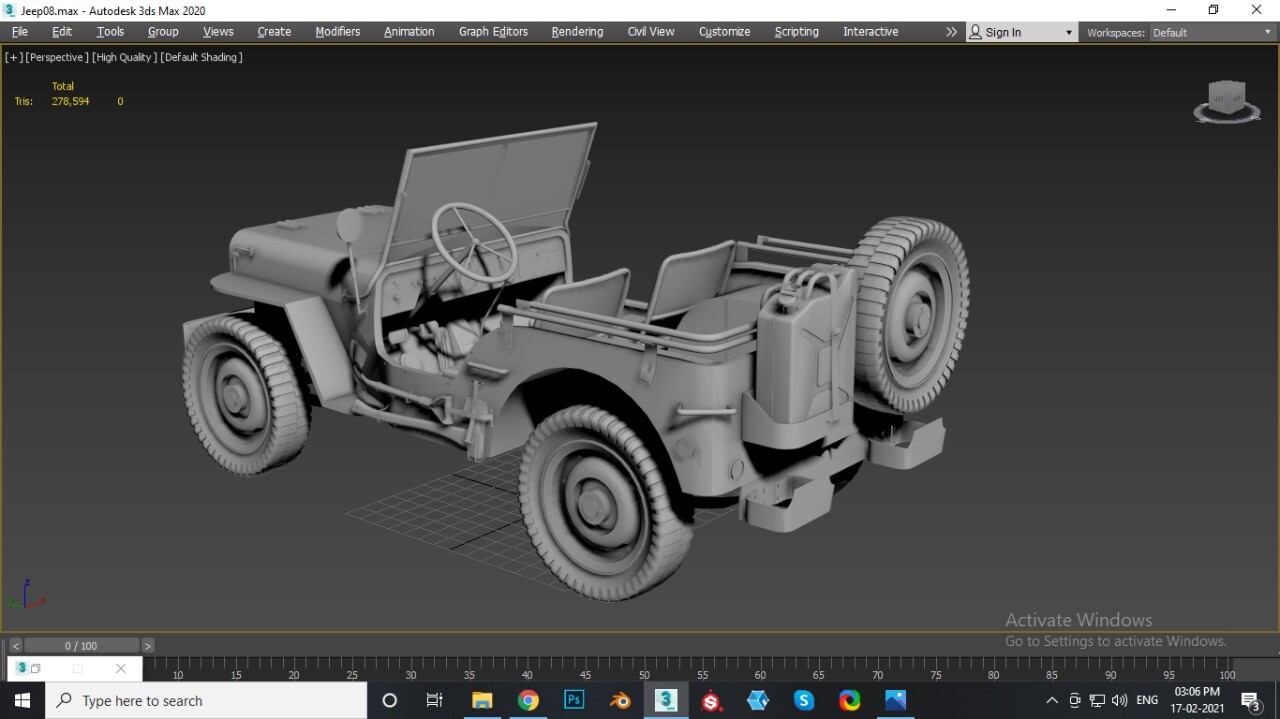Open the [Default Shading] viewport label menu

tap(202, 57)
